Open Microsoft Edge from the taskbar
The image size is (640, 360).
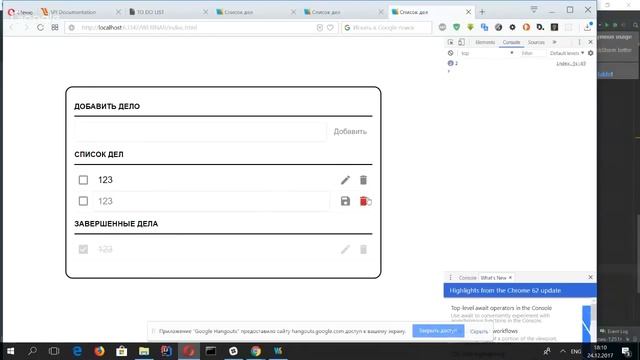pos(77,351)
